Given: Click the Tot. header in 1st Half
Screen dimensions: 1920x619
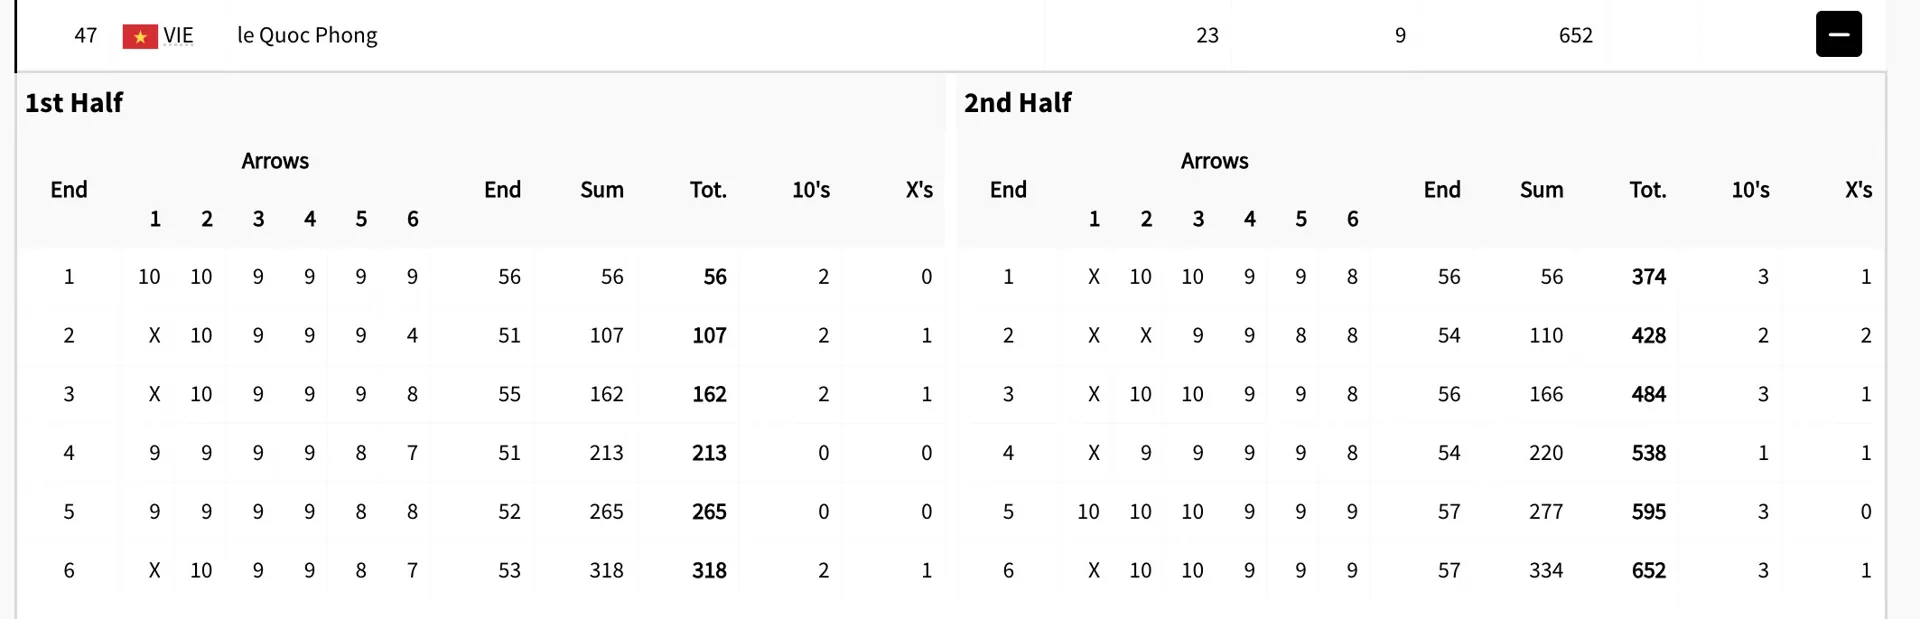Looking at the screenshot, I should tap(708, 190).
